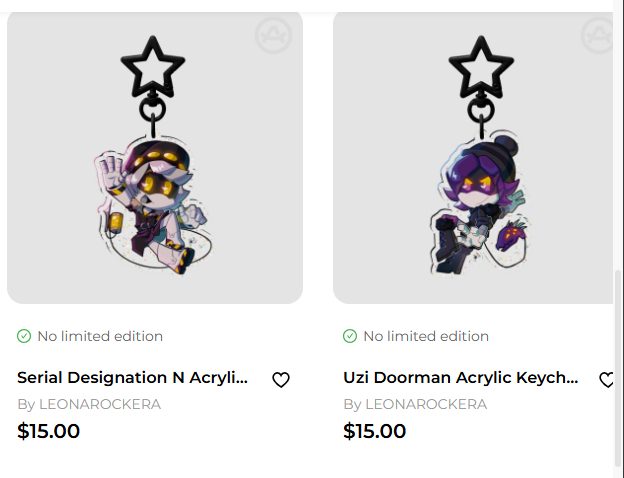This screenshot has height=478, width=624.
Task: Click the star clasp on the N keychain
Action: (x=152, y=66)
